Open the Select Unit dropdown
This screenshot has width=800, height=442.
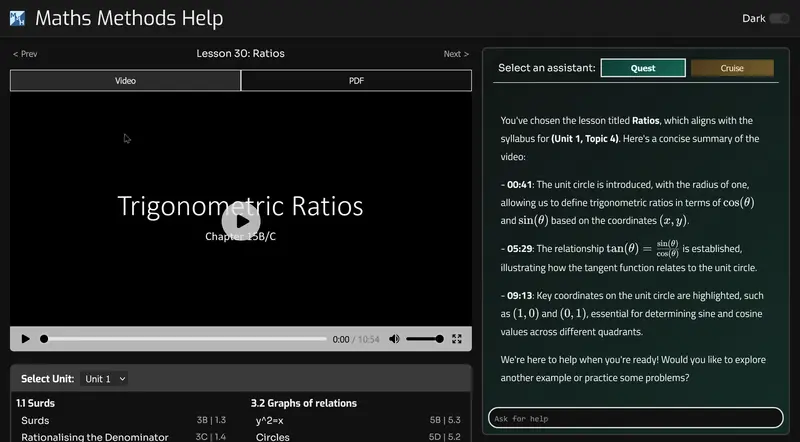[x=105, y=379]
